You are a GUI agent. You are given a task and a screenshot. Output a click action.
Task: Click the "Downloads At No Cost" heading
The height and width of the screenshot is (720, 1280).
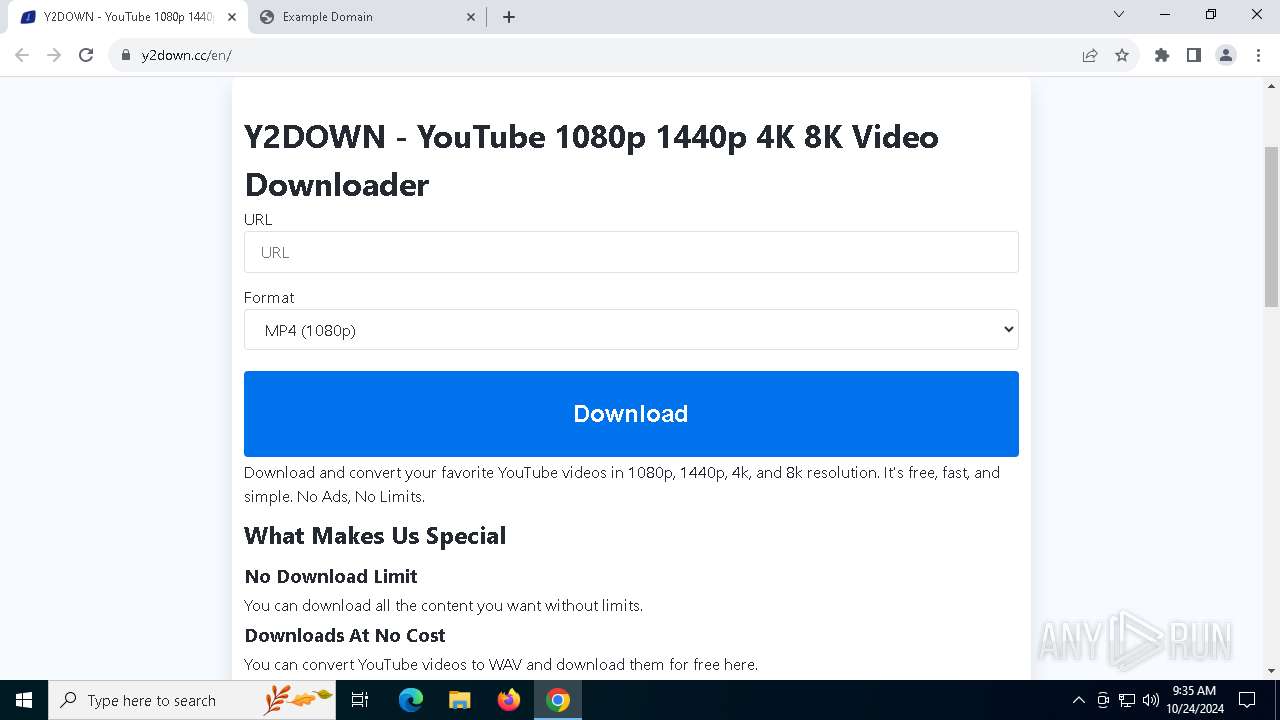click(345, 635)
